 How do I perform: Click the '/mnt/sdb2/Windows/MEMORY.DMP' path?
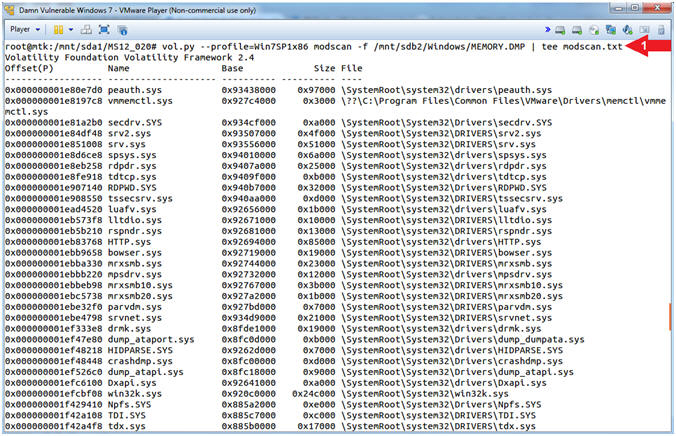tap(449, 47)
